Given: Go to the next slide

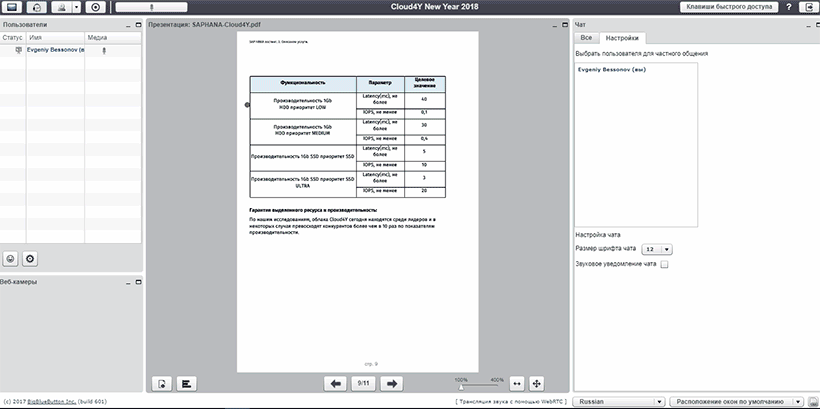Looking at the screenshot, I should pos(393,383).
